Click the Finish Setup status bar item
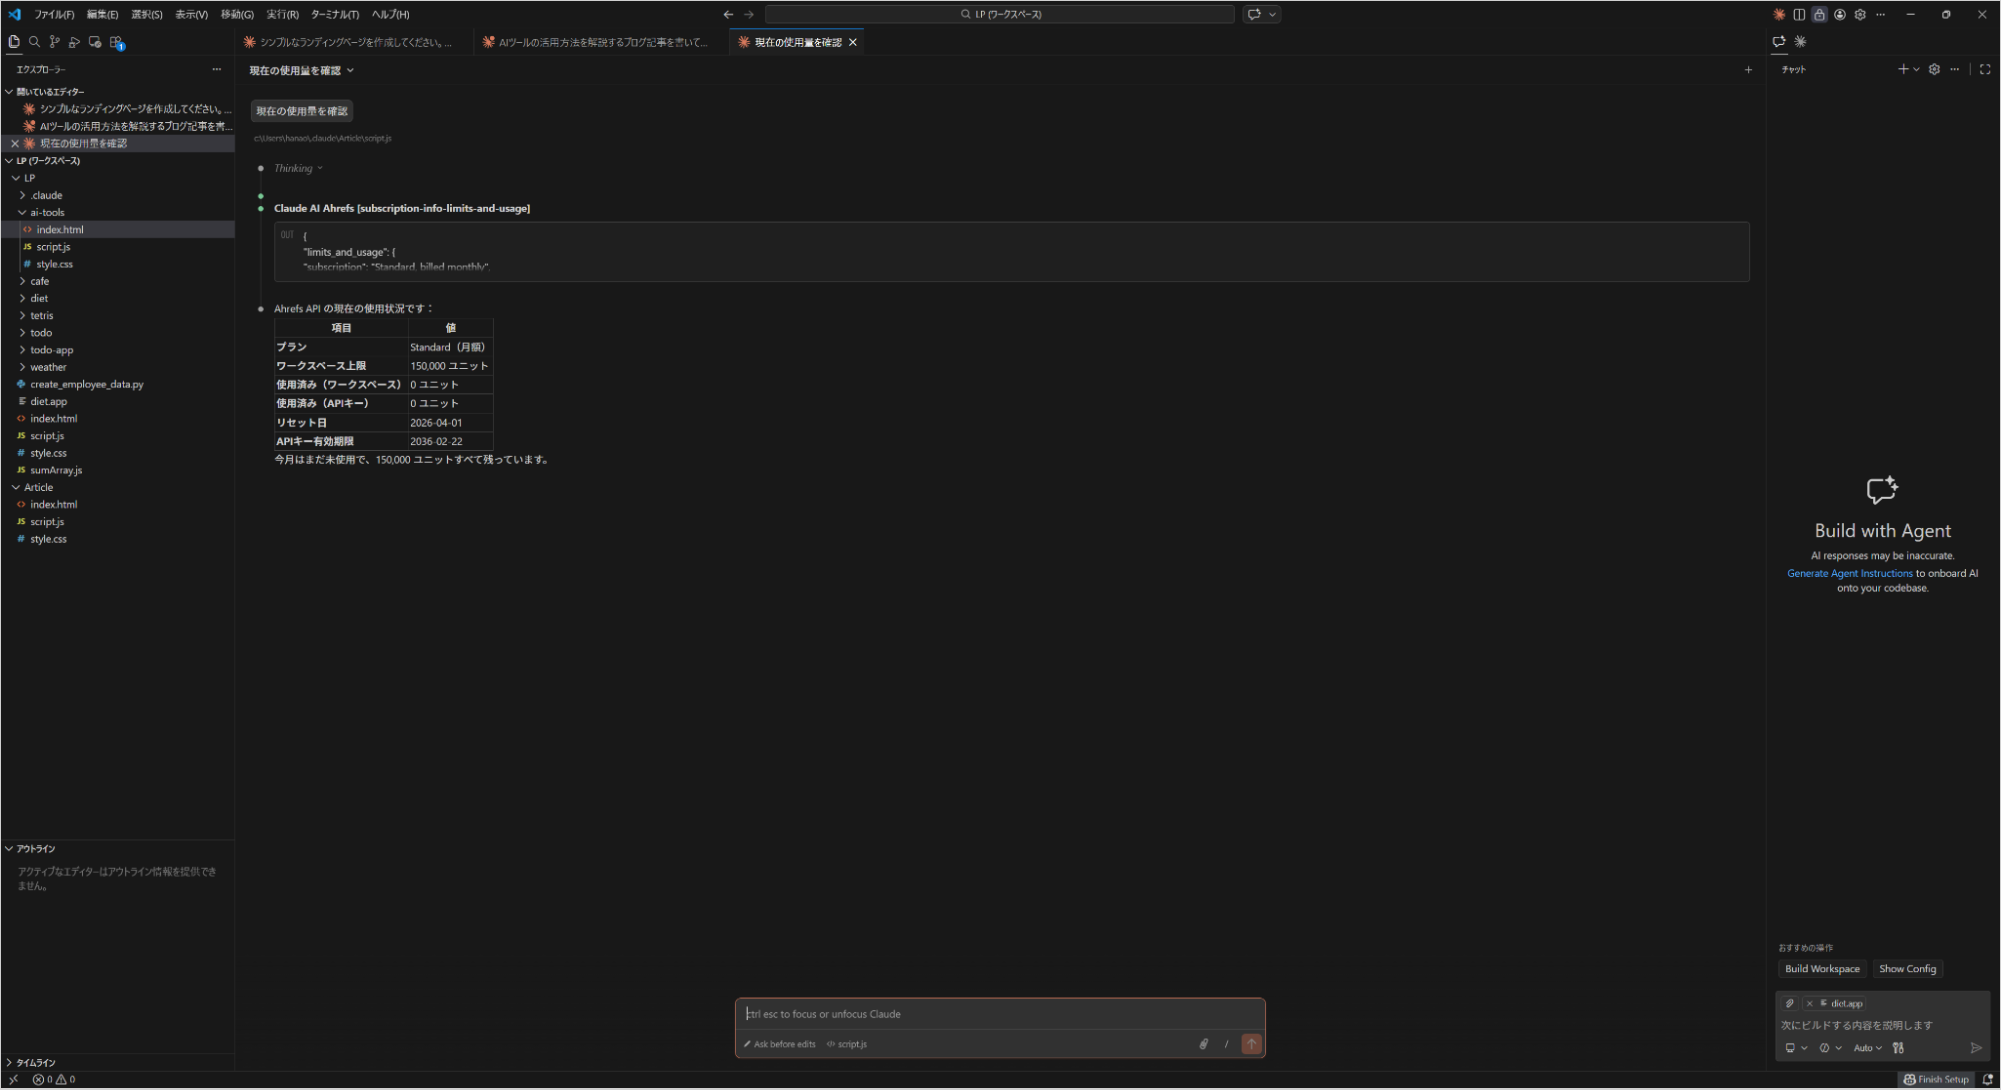Screen dimensions: 2001x1090 [x=1937, y=1080]
